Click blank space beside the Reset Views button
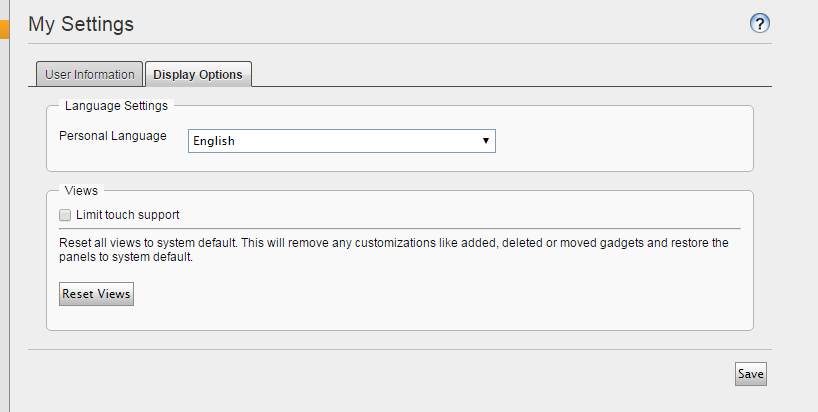Screen dimensions: 818x412 pos(417,294)
